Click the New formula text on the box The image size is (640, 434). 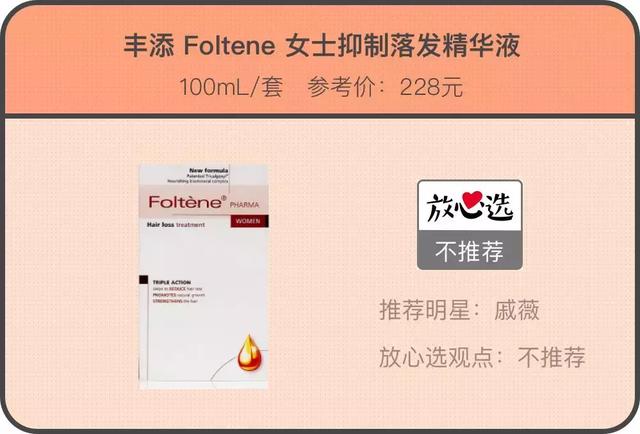point(209,170)
